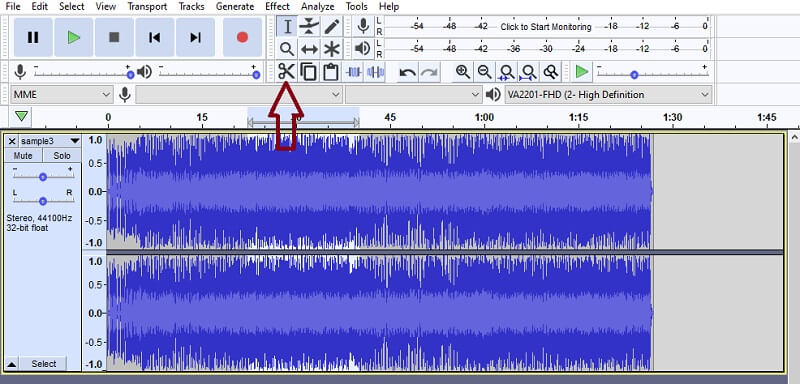Viewport: 800px width, 384px height.
Task: Open the File menu
Action: coord(13,7)
